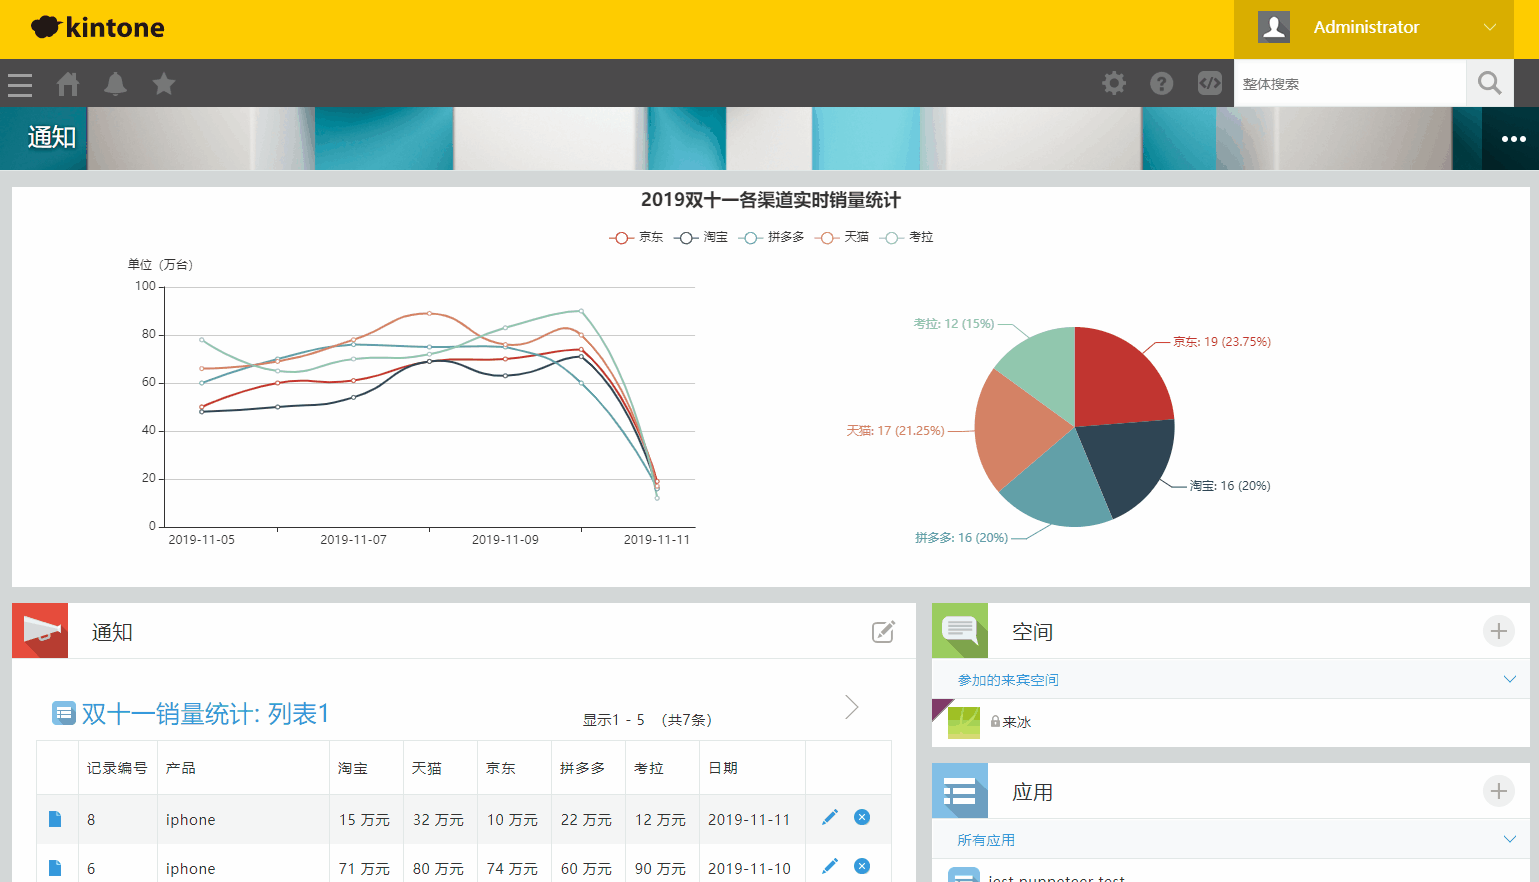Screen dimensions: 1539x882
Task: Click date cell 2019-11-10
Action: pyautogui.click(x=749, y=869)
